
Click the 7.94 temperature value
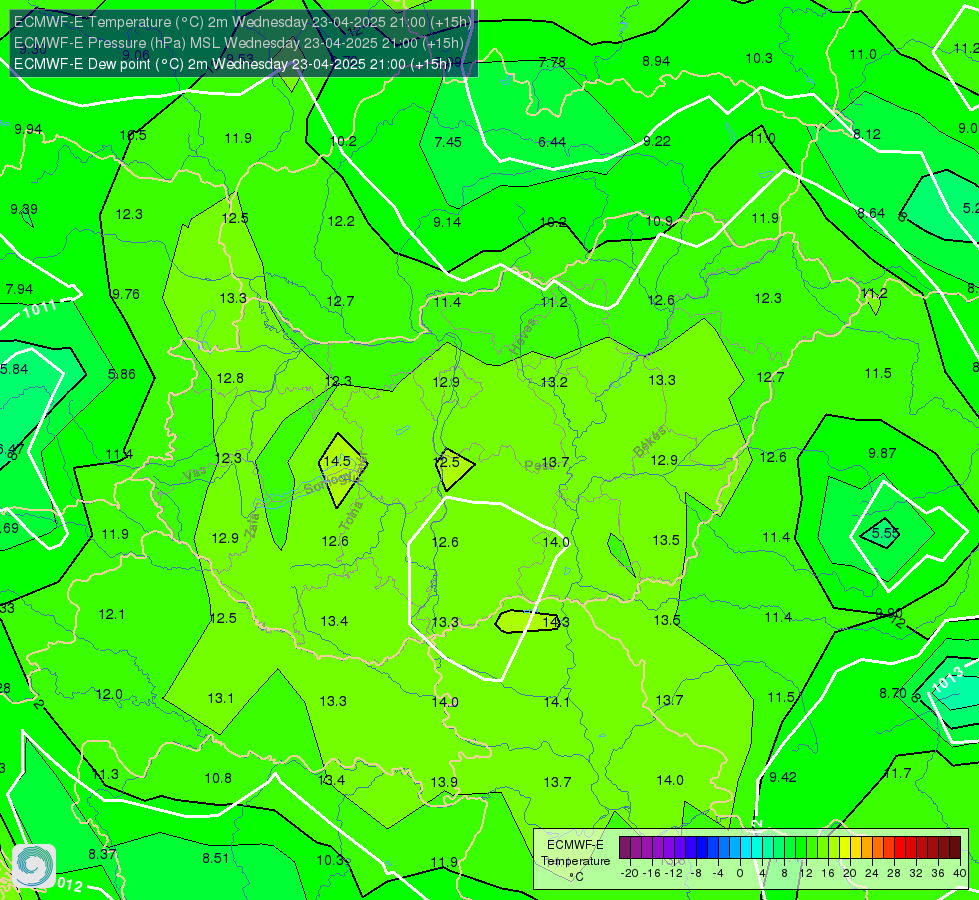pyautogui.click(x=19, y=289)
